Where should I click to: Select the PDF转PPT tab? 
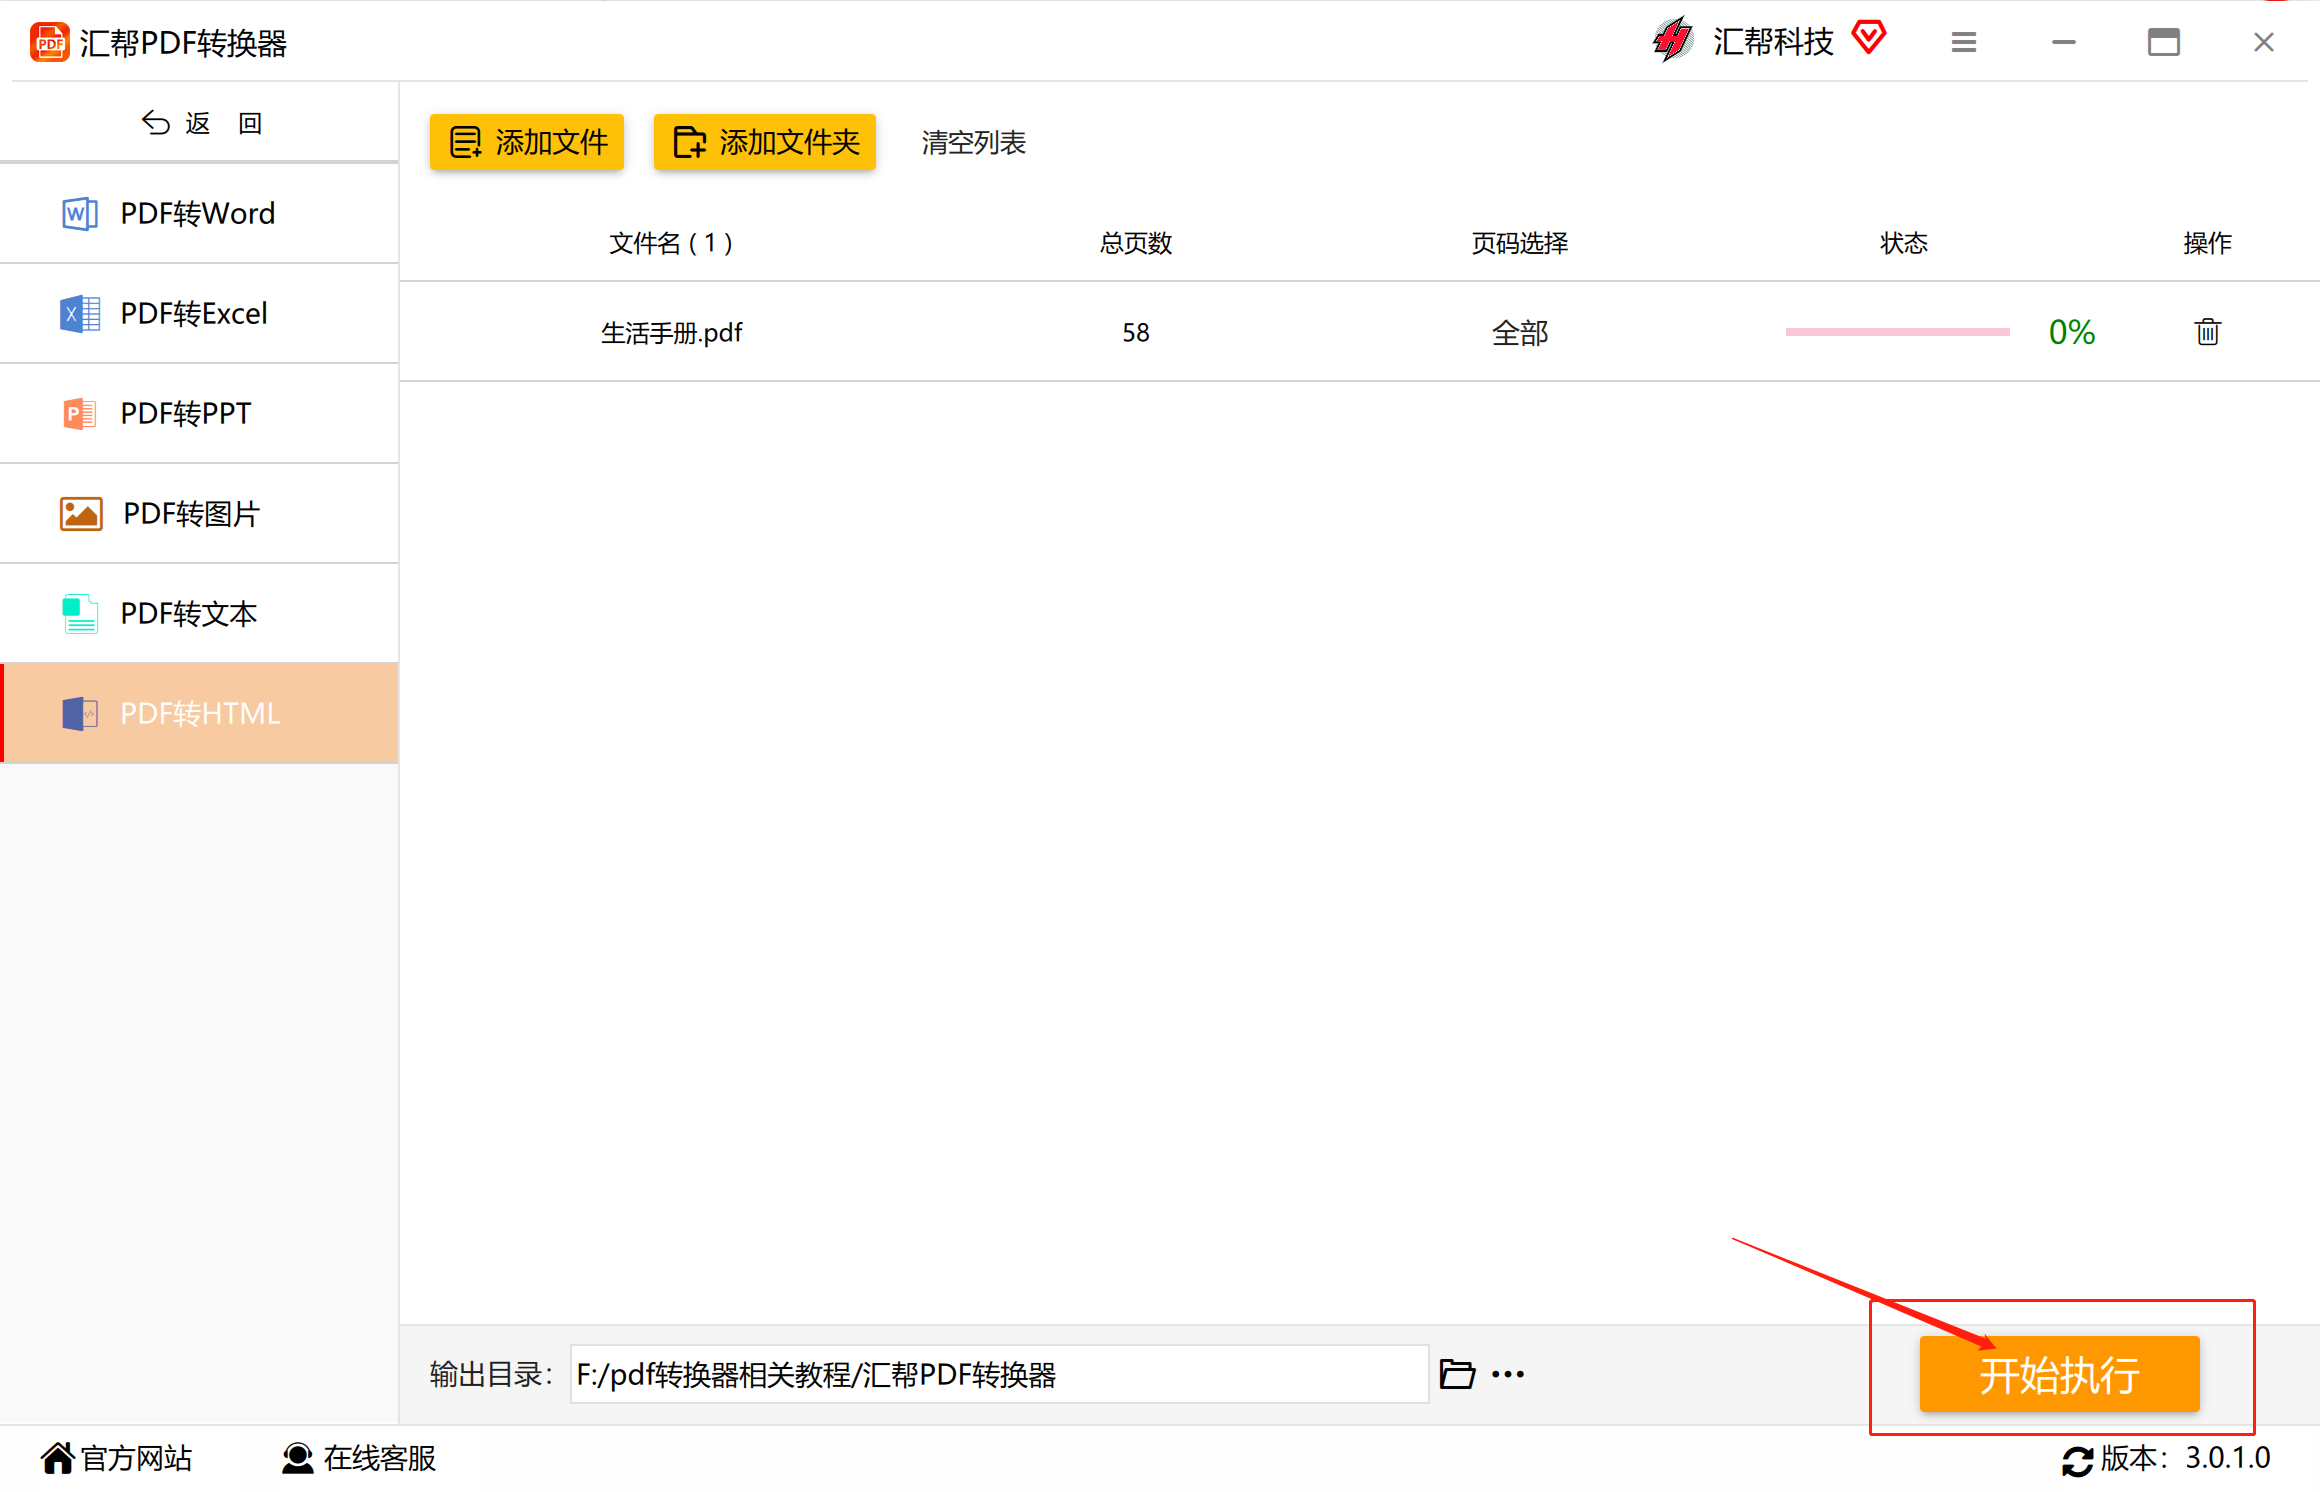coord(199,413)
